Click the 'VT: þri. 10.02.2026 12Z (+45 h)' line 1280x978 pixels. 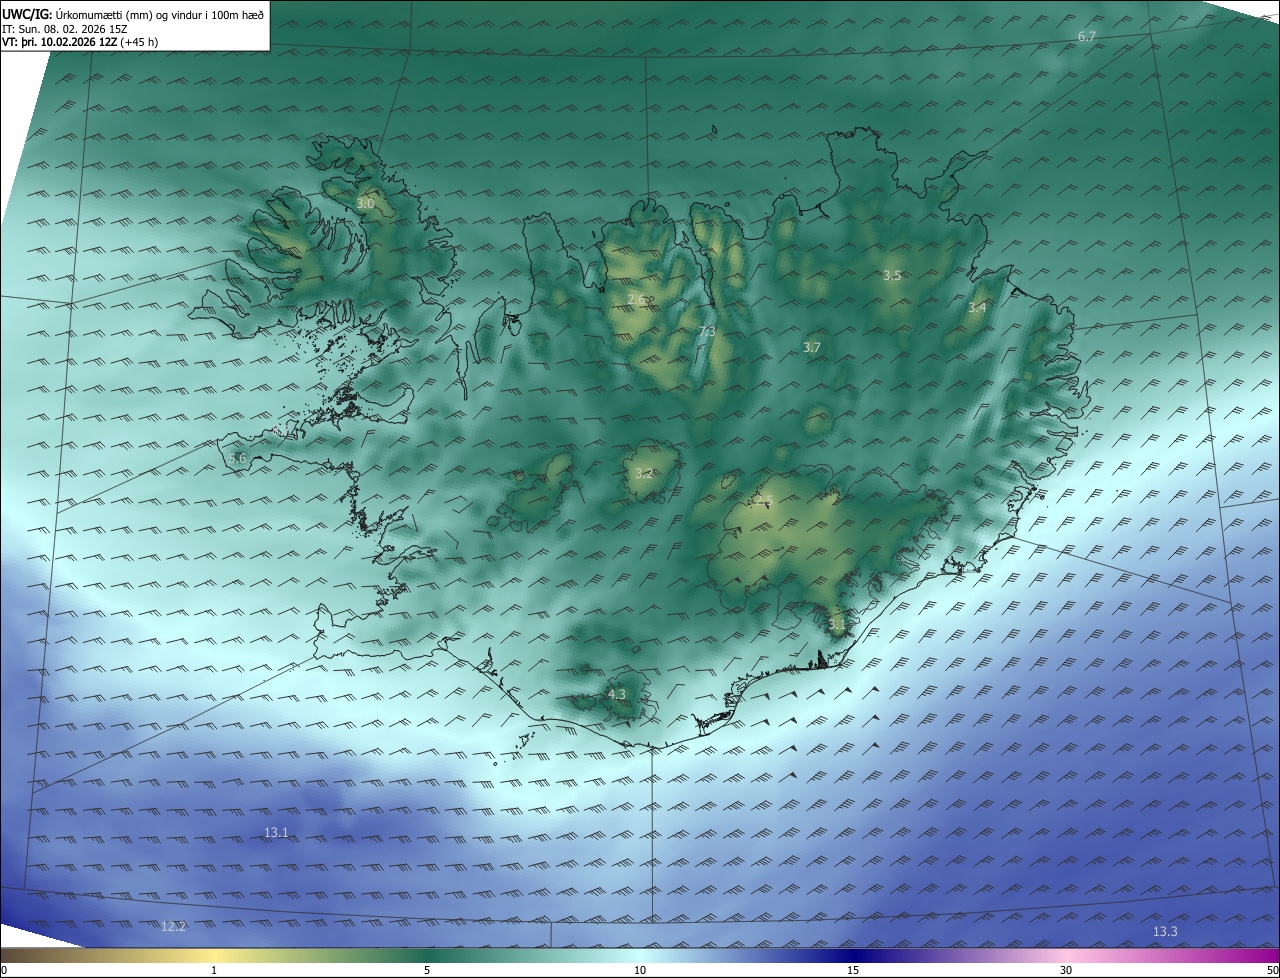coord(80,42)
